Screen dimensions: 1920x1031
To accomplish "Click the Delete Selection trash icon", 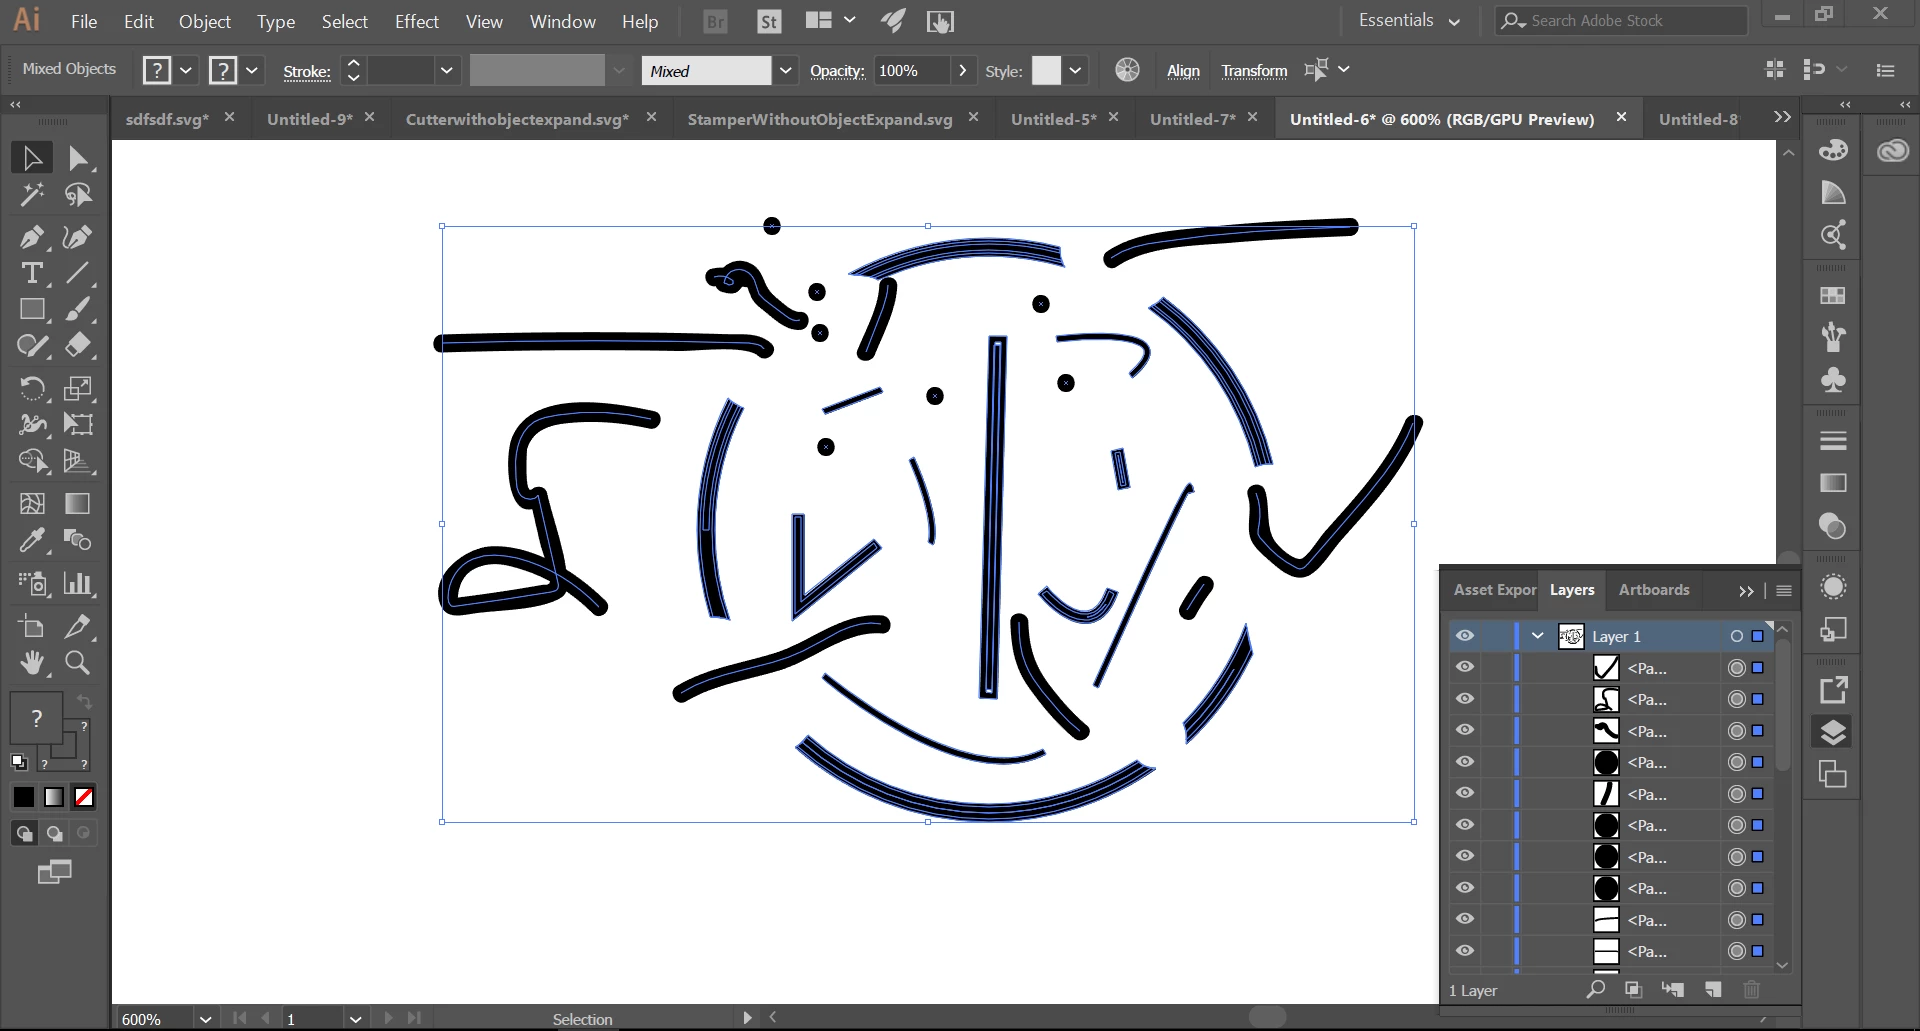I will pyautogui.click(x=1751, y=989).
